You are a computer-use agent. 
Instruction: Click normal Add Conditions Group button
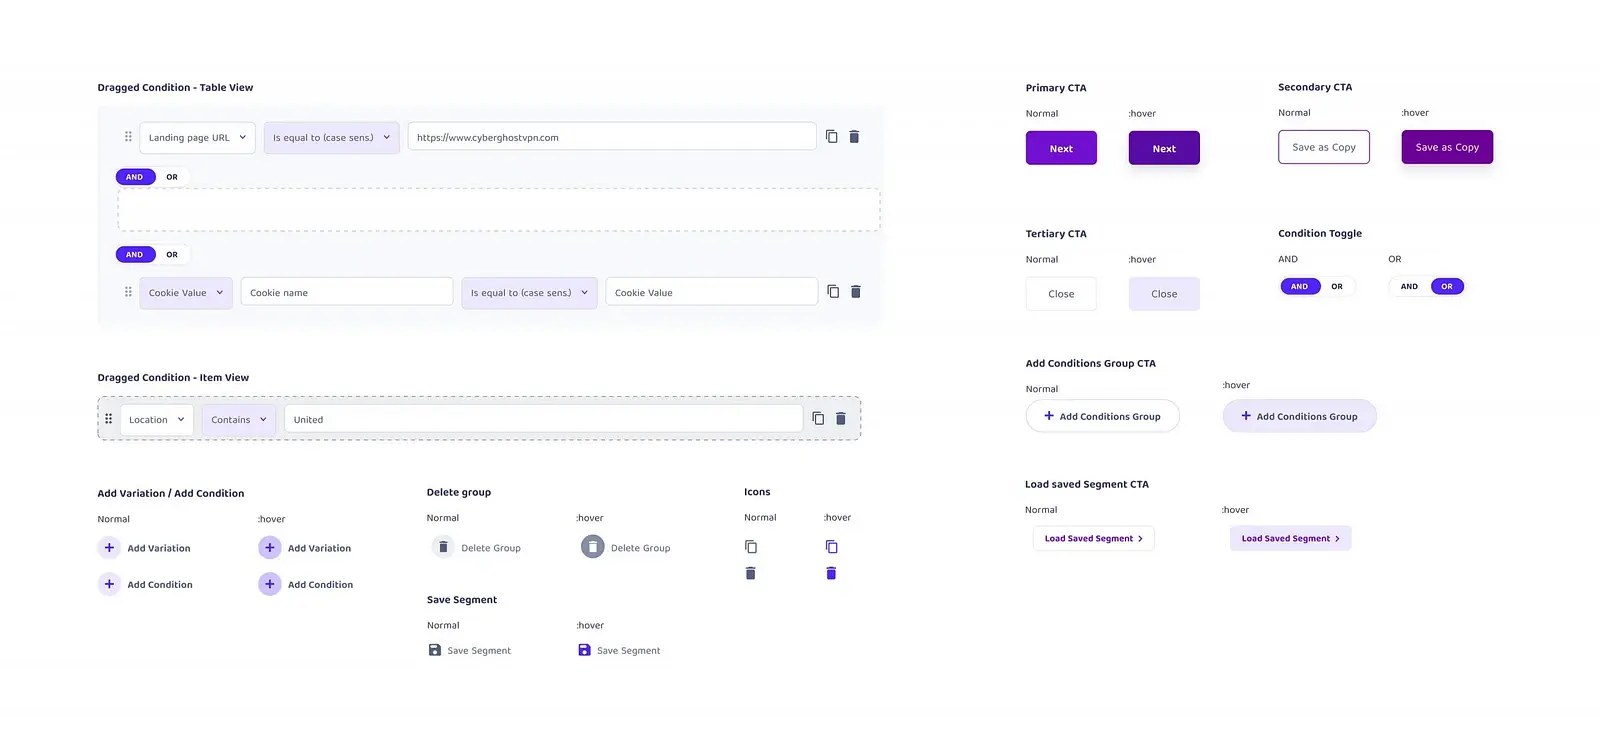click(x=1102, y=416)
